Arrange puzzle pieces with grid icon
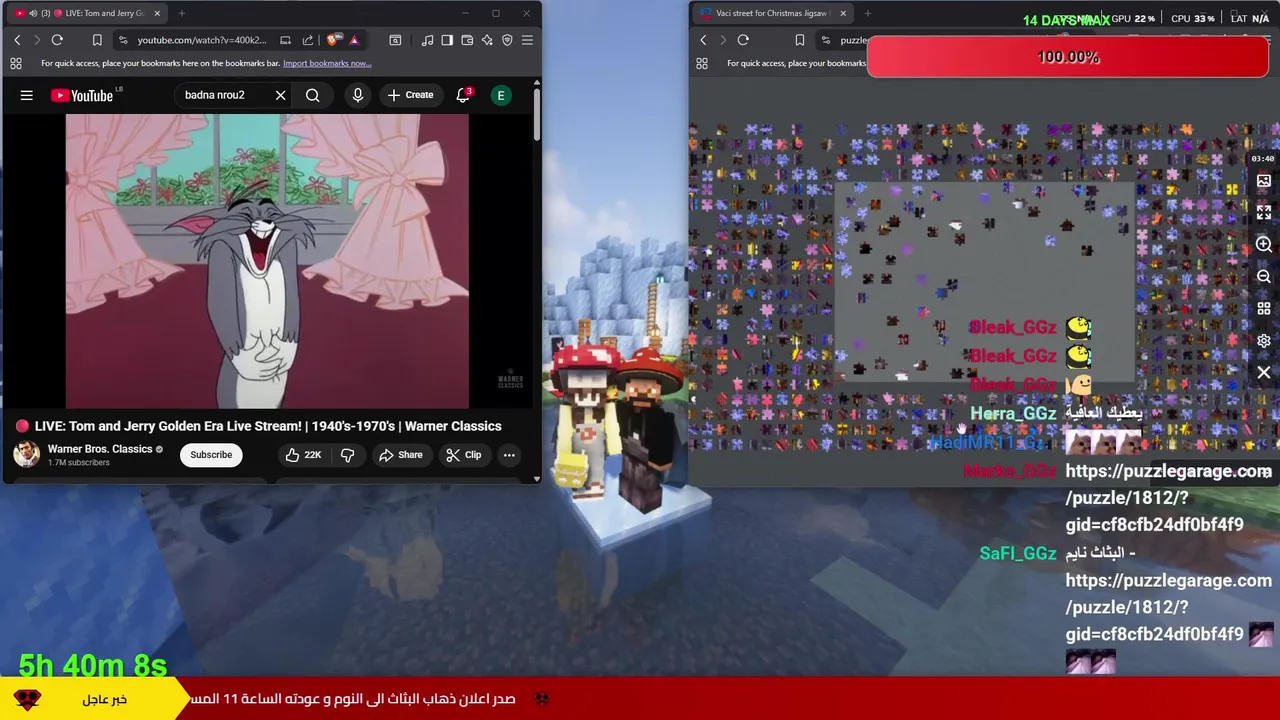 click(1264, 309)
